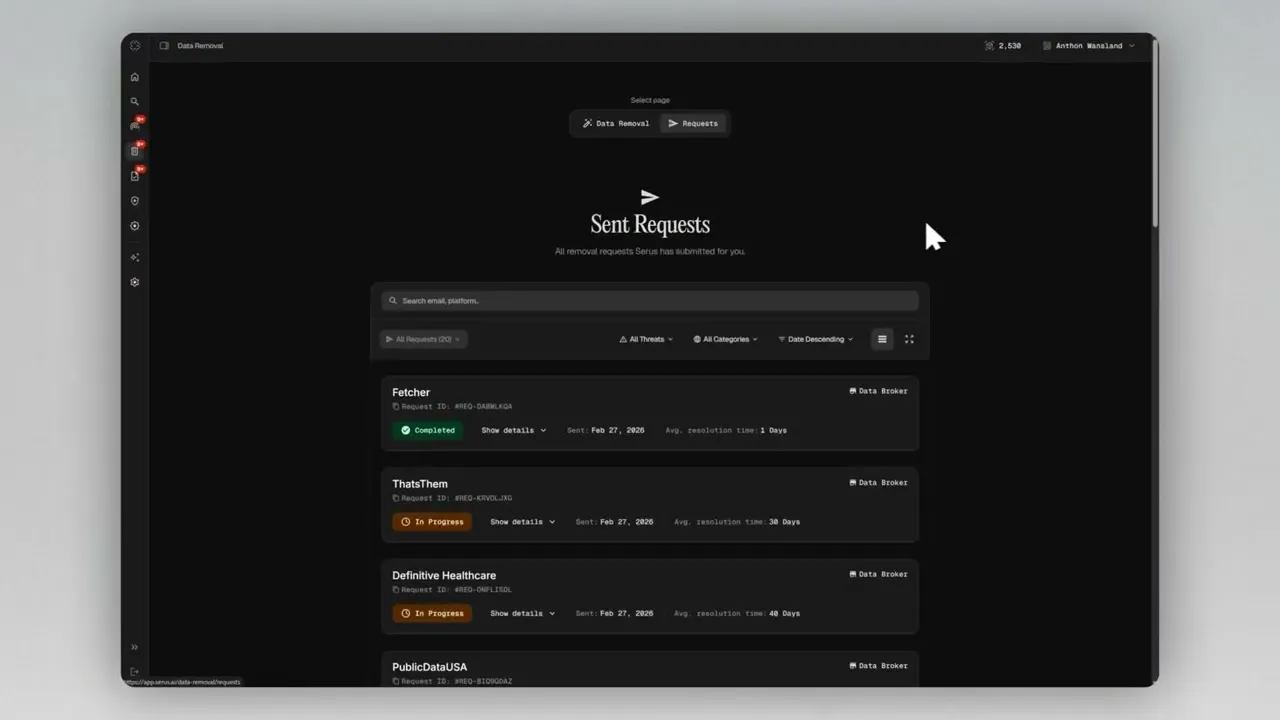This screenshot has height=720, width=1280.
Task: Open the sidebar document icon with badge
Action: click(135, 176)
